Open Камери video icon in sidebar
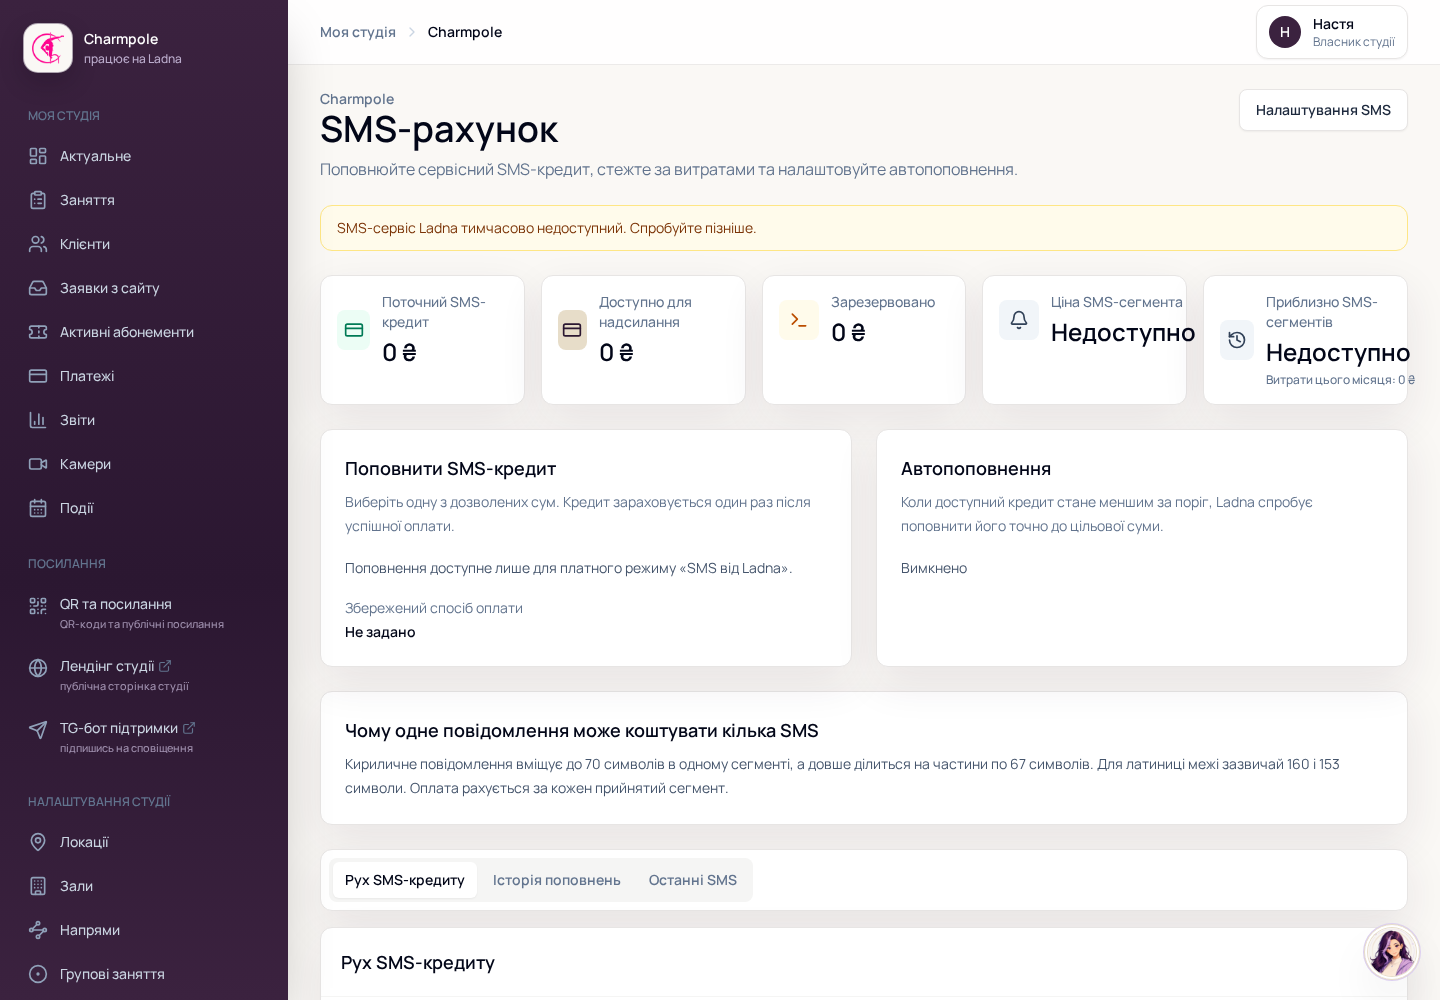This screenshot has height=1000, width=1440. click(38, 464)
